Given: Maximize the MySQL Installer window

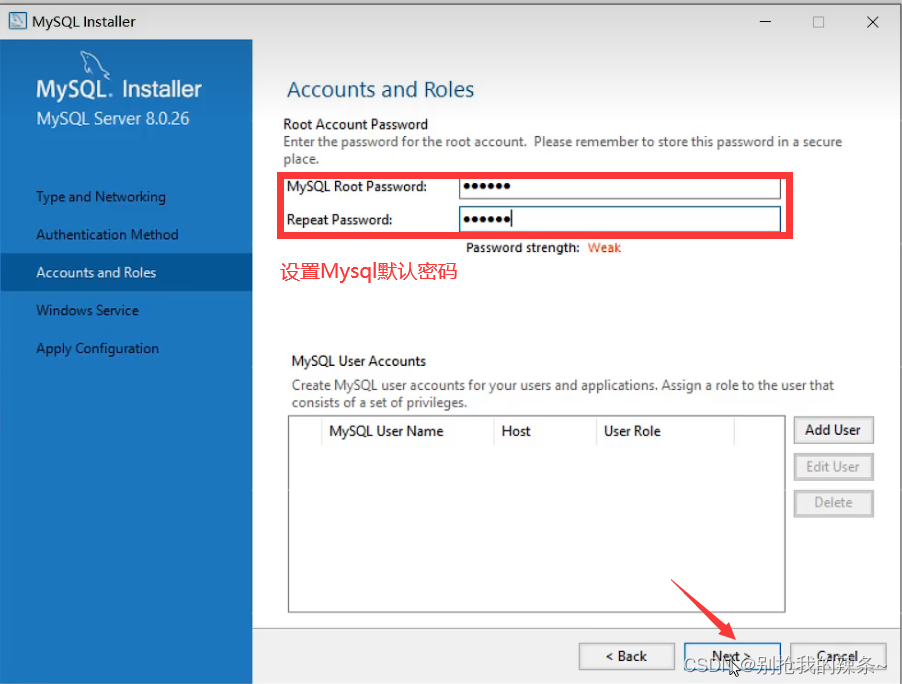Looking at the screenshot, I should tap(818, 22).
